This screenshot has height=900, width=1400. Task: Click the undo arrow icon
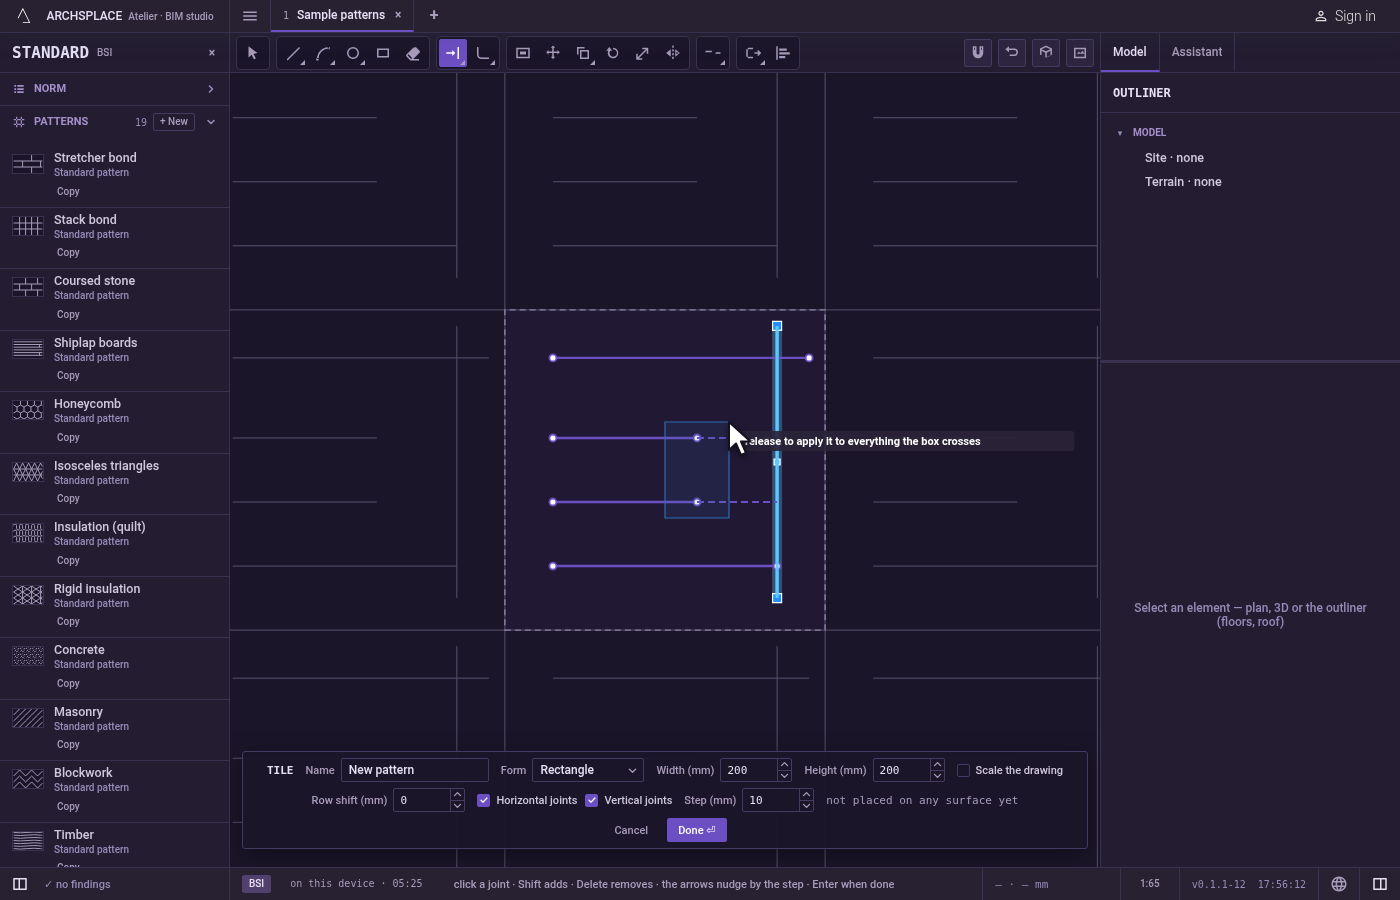pyautogui.click(x=1012, y=53)
